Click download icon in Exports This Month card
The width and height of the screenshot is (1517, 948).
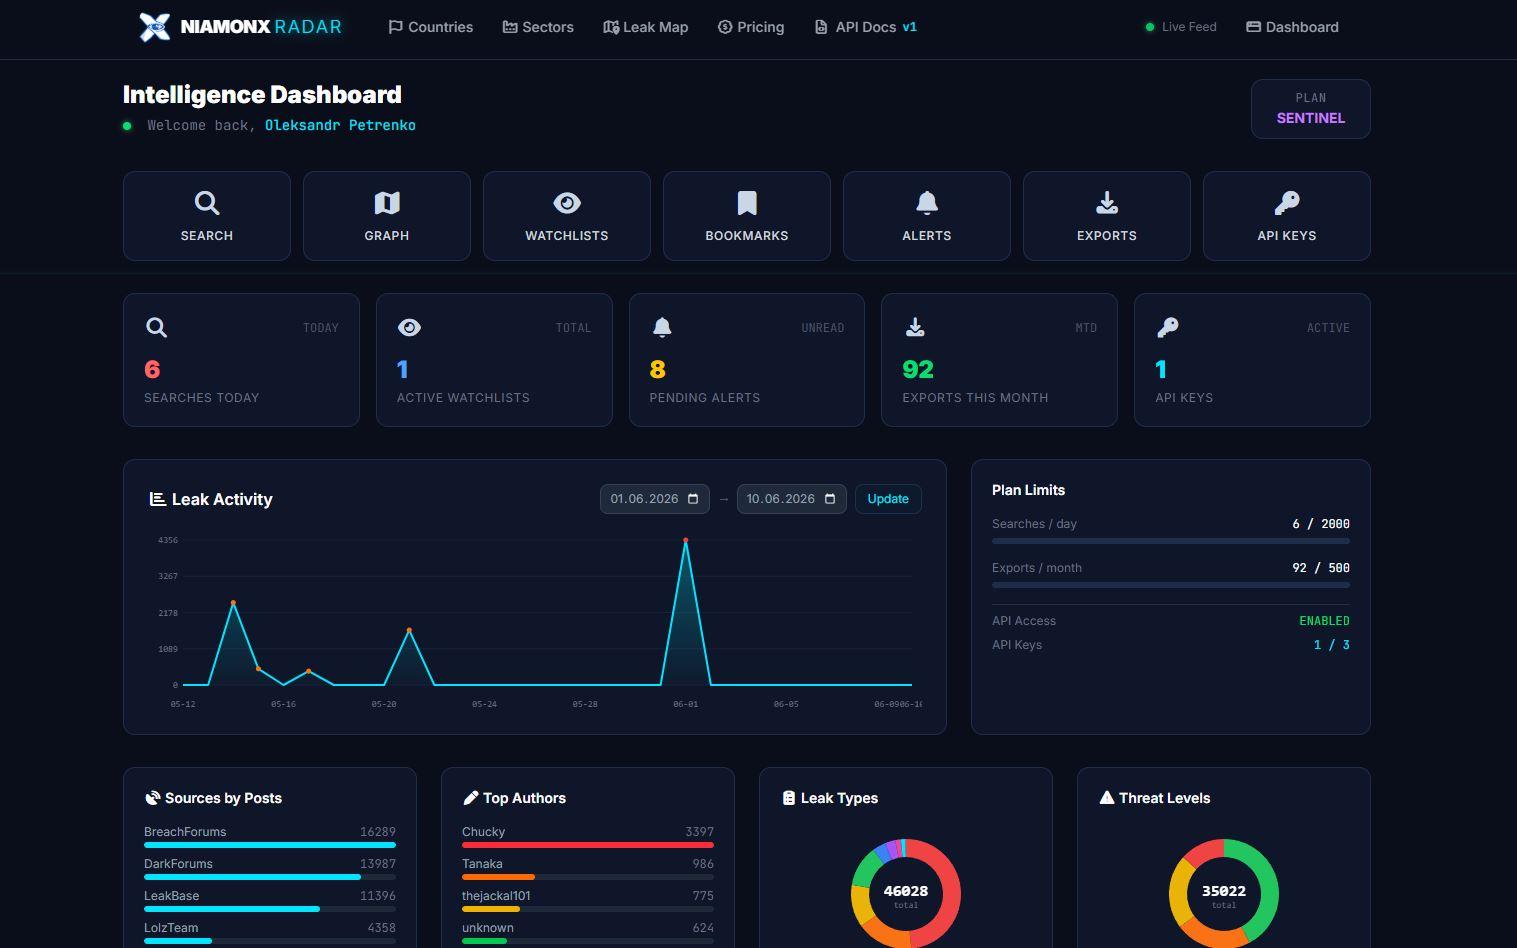(915, 327)
